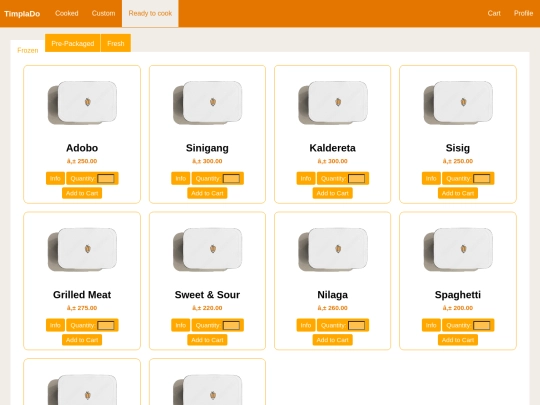Focus the Sweet & Sour quantity field
The width and height of the screenshot is (540, 405).
[231, 325]
